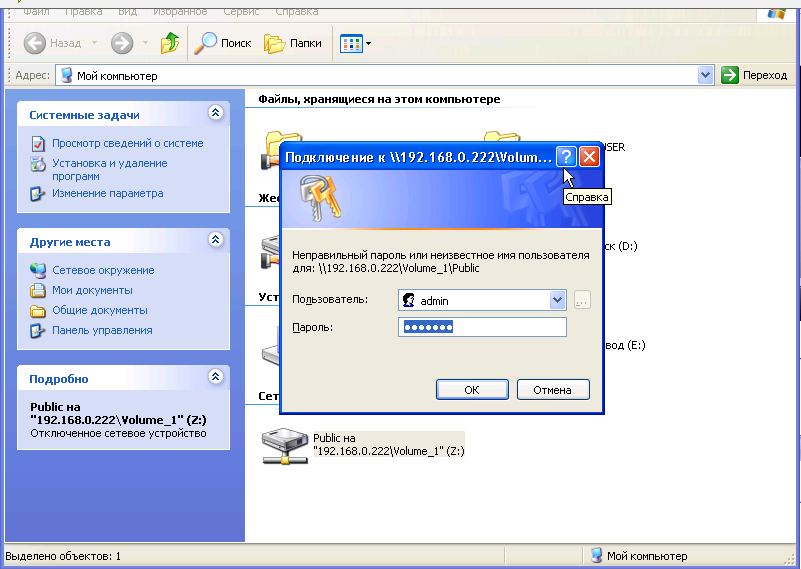Select the Public network drive Z: icon
Viewport: 801px width, 569px height.
pos(285,446)
